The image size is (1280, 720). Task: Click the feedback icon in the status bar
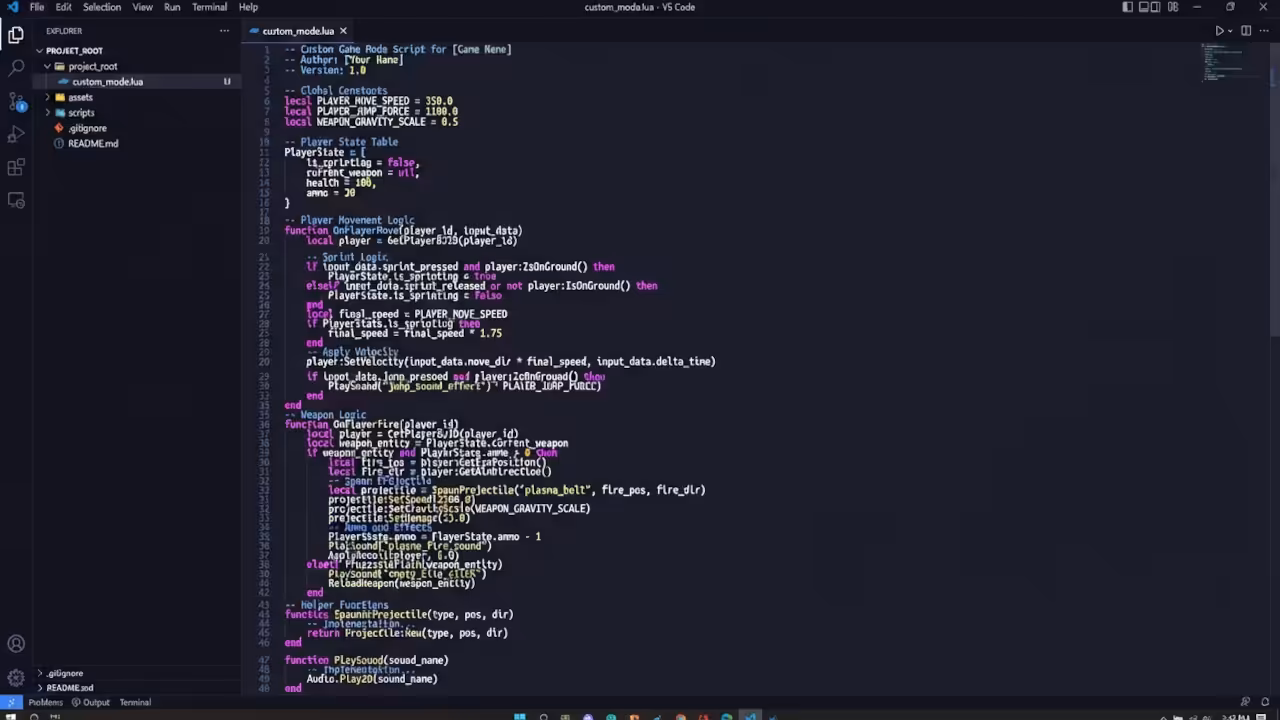click(x=1245, y=702)
